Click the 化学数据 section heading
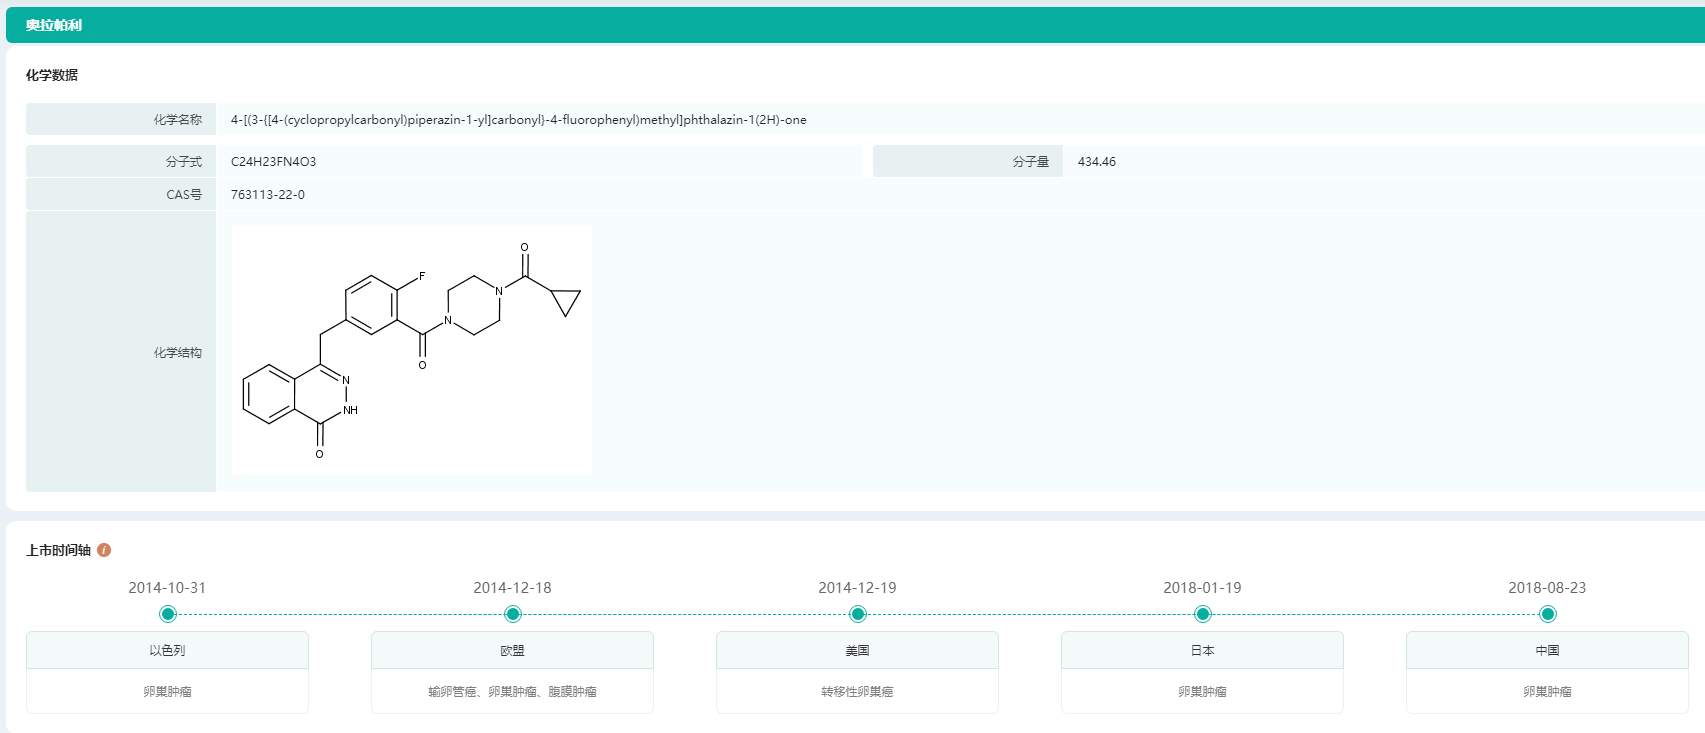The width and height of the screenshot is (1705, 733). [52, 75]
